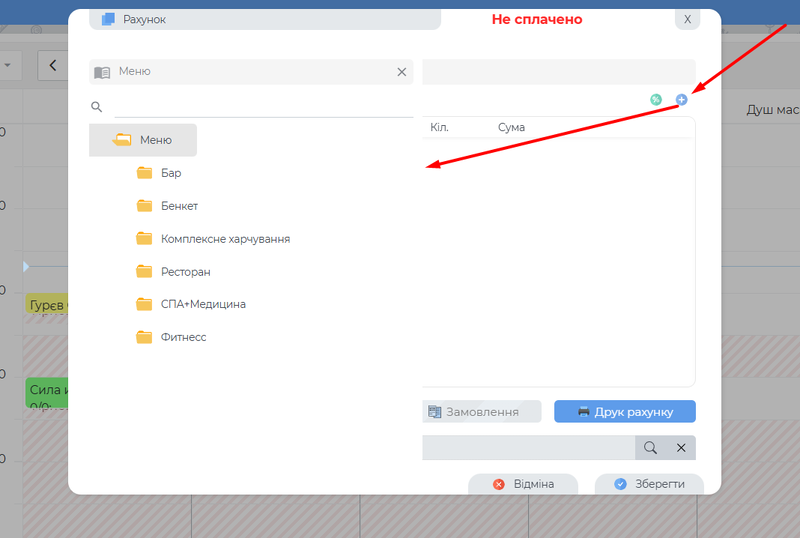Click the blue plus add-item icon
Screen dimensions: 800x538
click(682, 99)
